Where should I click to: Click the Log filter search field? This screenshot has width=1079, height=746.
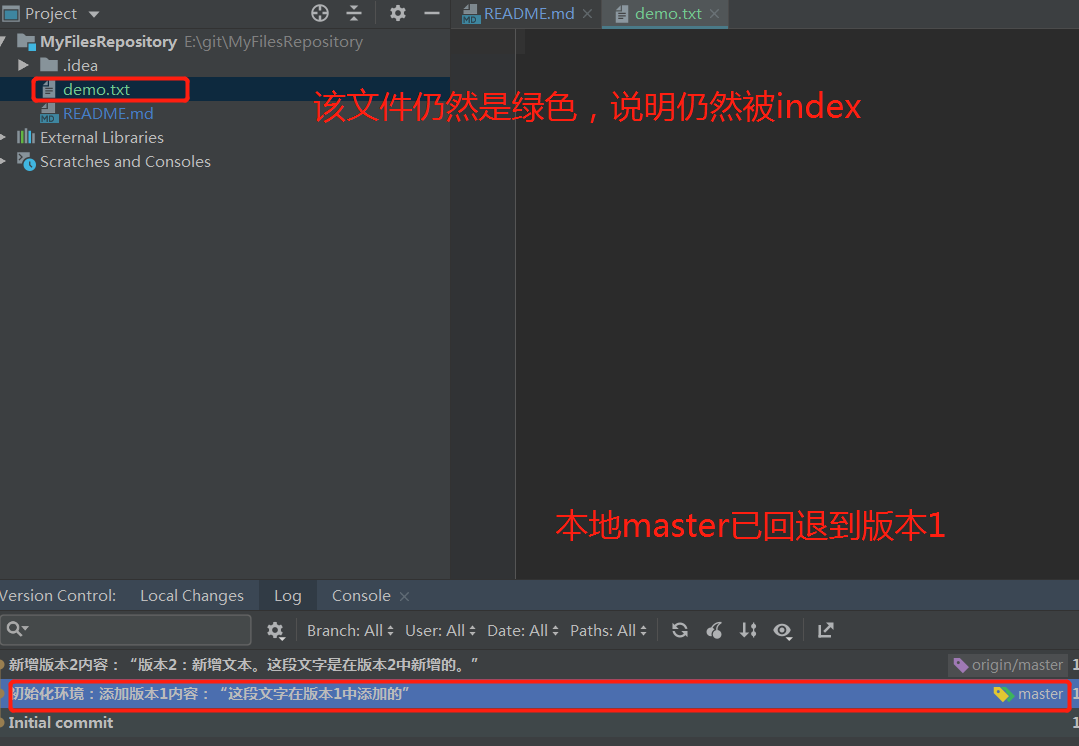[x=127, y=630]
